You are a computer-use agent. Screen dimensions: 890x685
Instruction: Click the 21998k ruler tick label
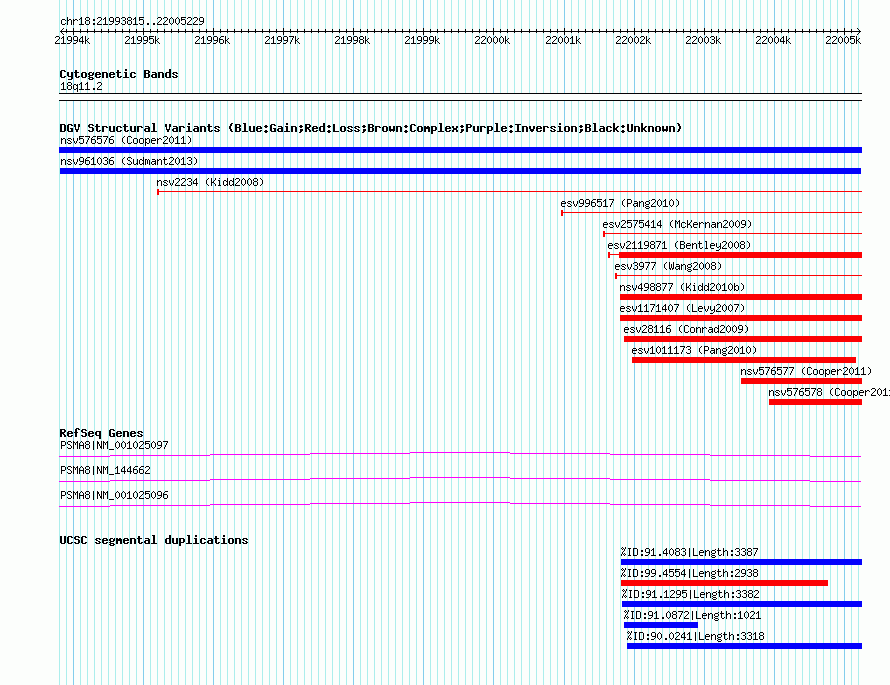[x=352, y=40]
